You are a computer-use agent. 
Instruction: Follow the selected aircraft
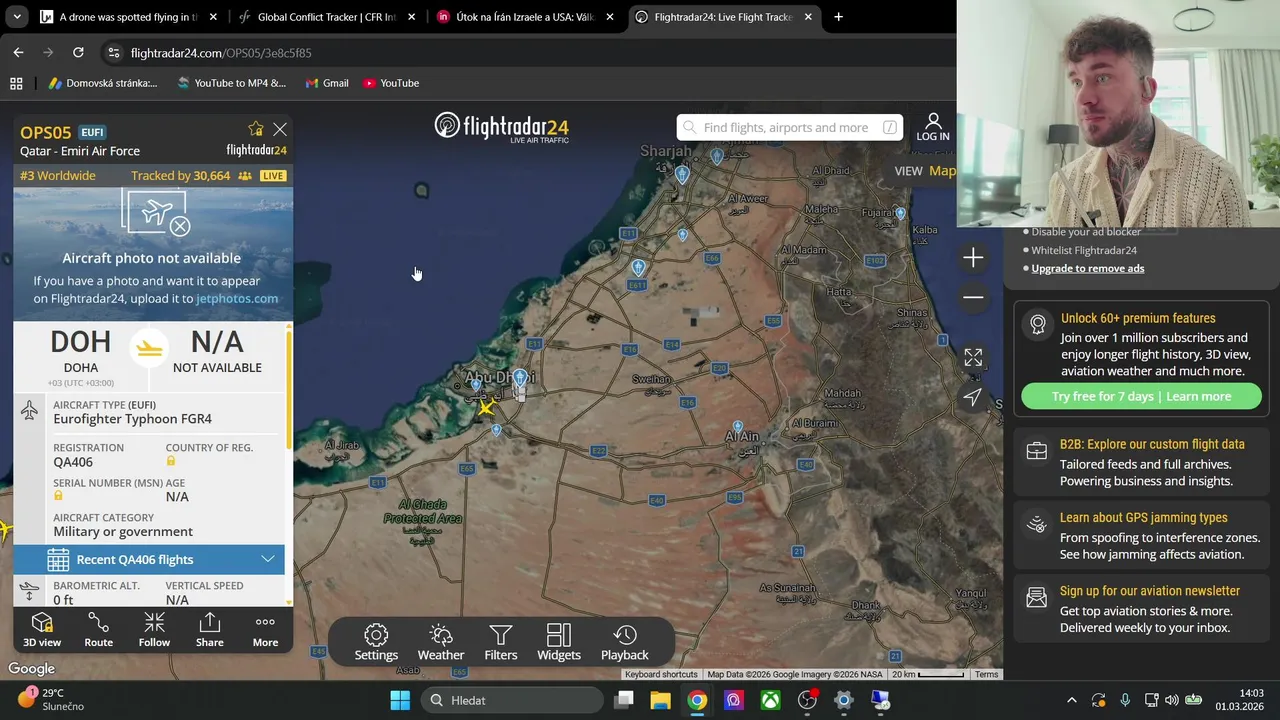coord(154,630)
